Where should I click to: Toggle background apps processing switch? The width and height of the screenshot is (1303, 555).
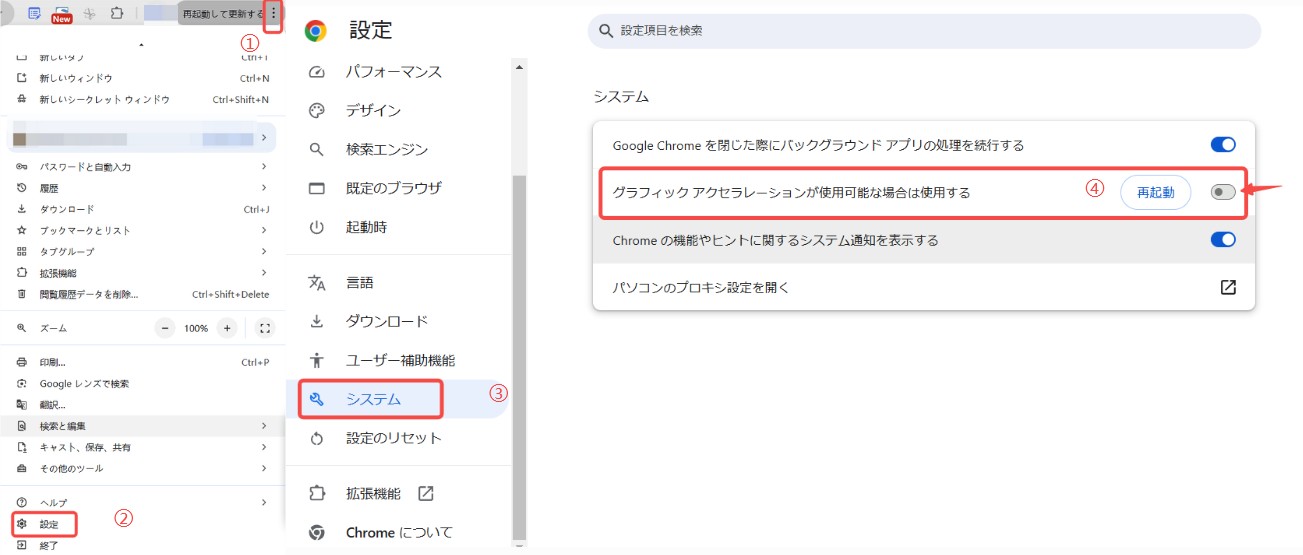coord(1223,145)
